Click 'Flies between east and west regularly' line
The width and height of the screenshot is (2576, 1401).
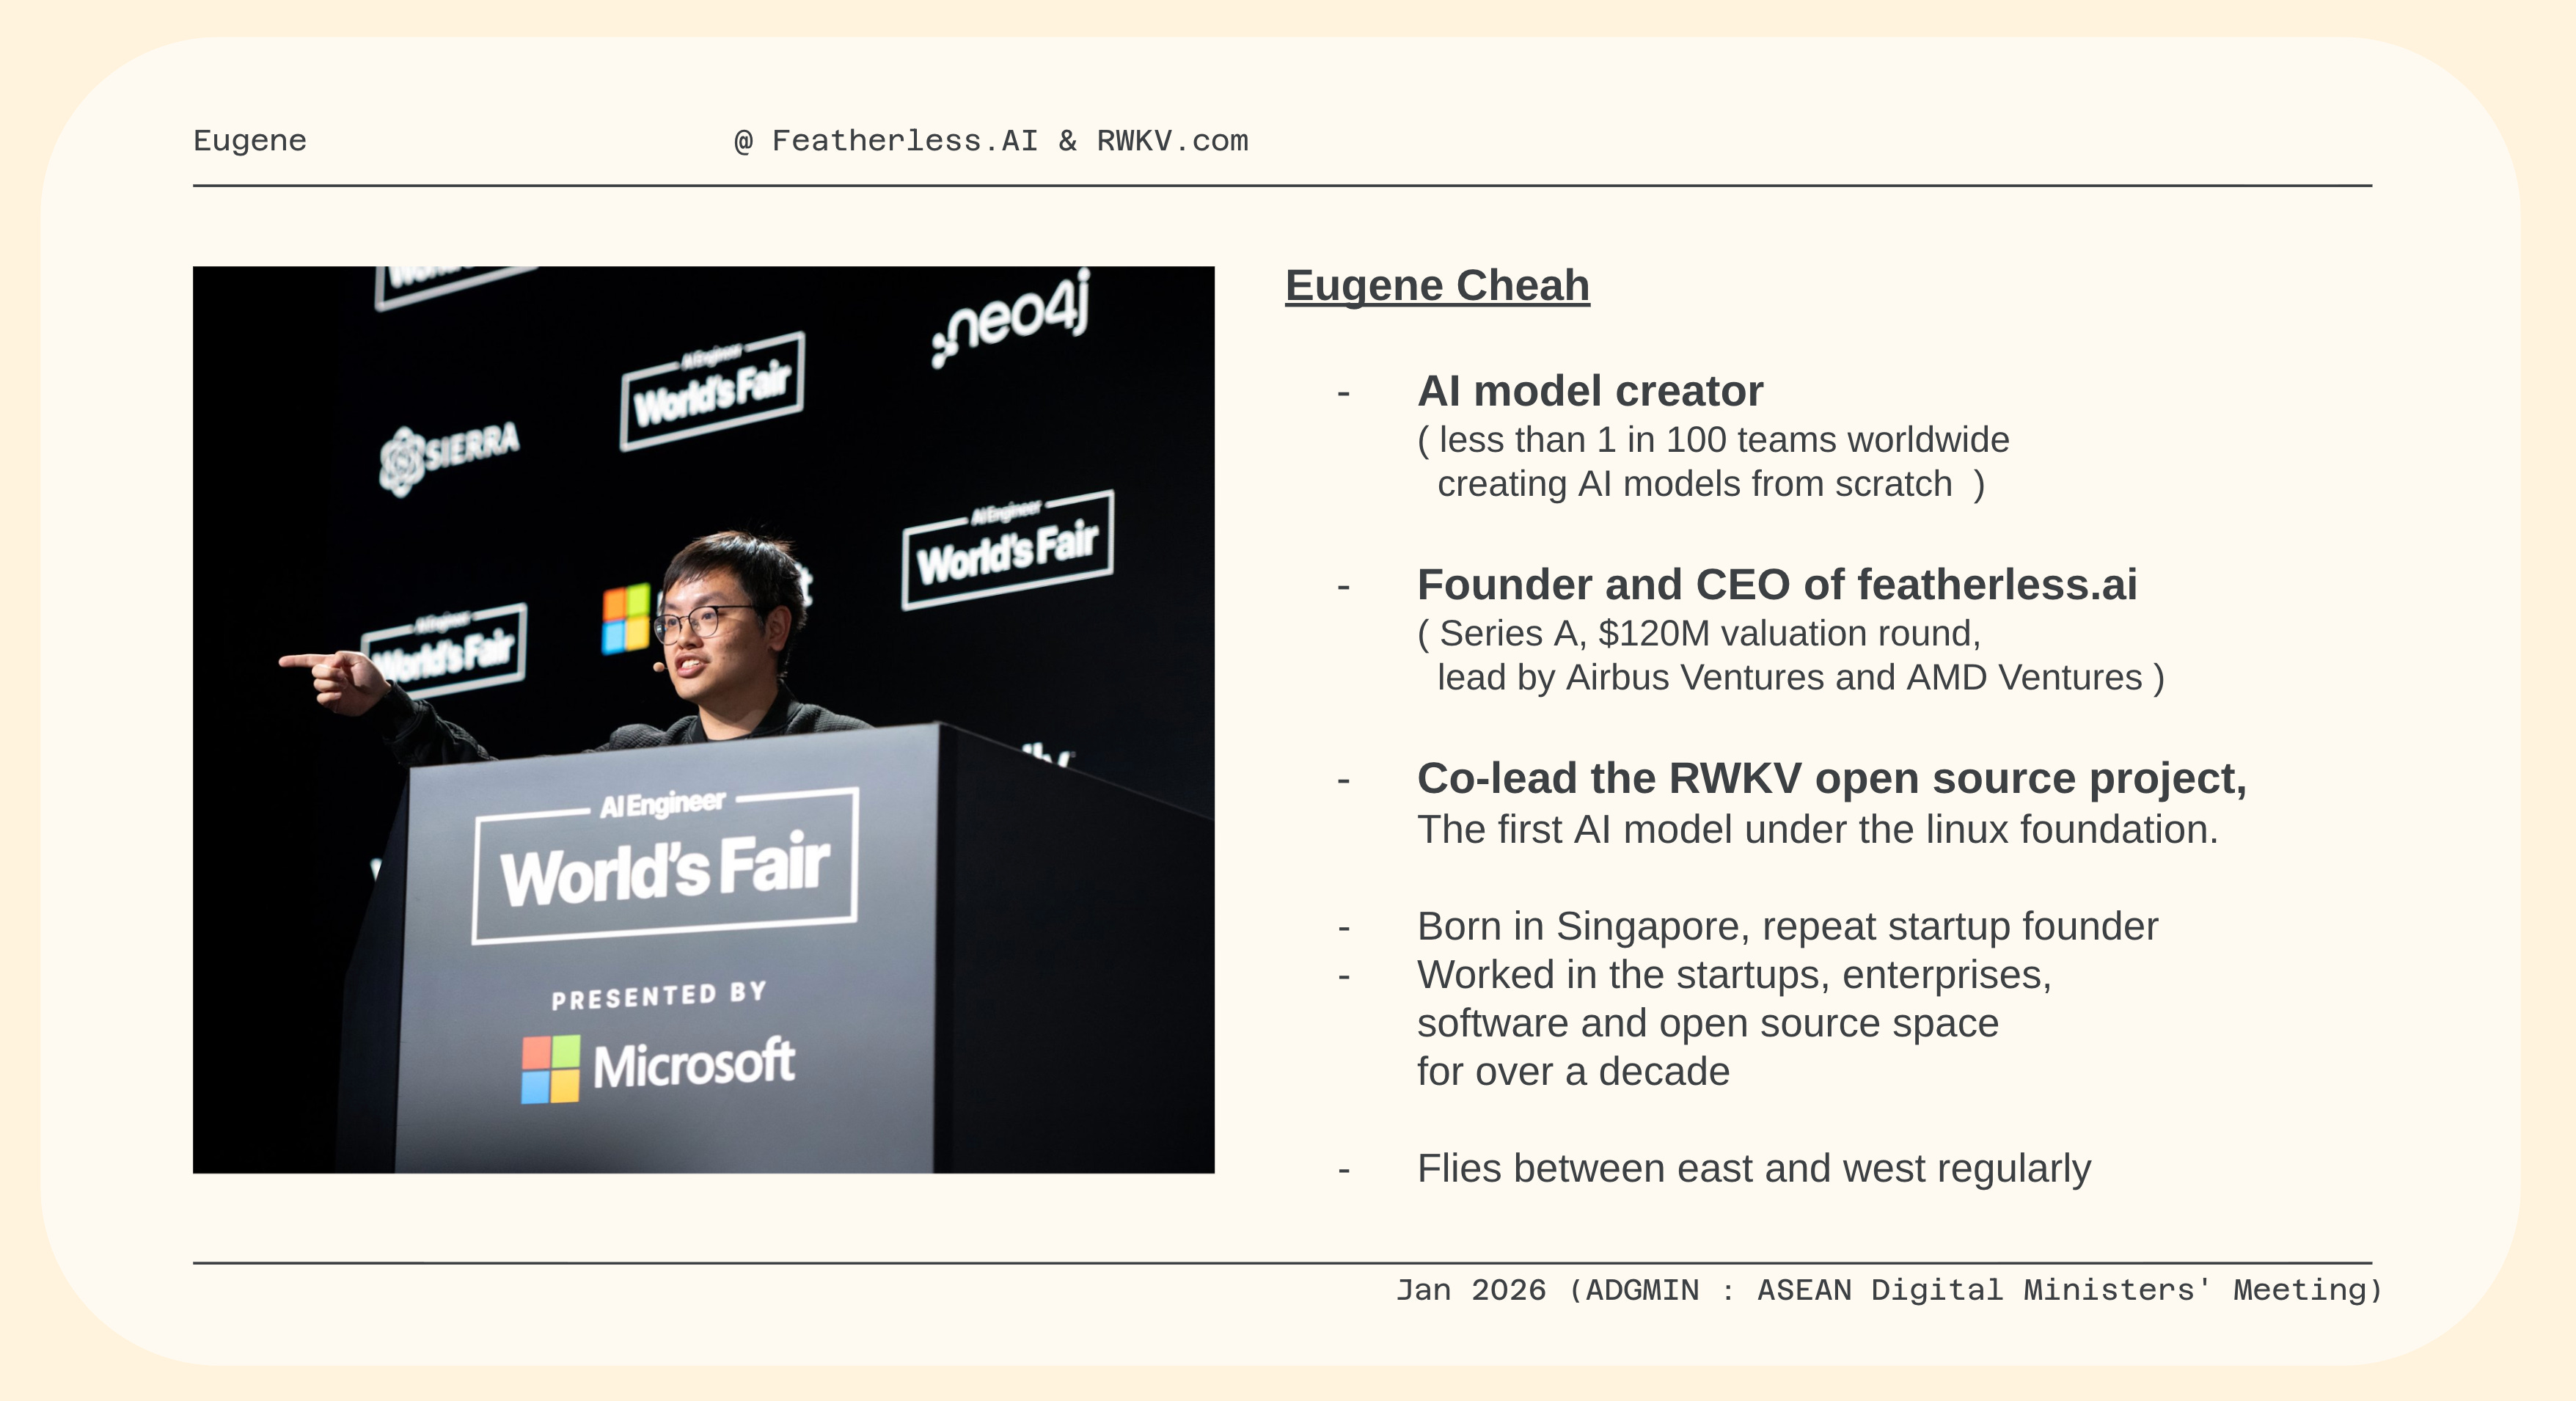click(x=1752, y=1169)
